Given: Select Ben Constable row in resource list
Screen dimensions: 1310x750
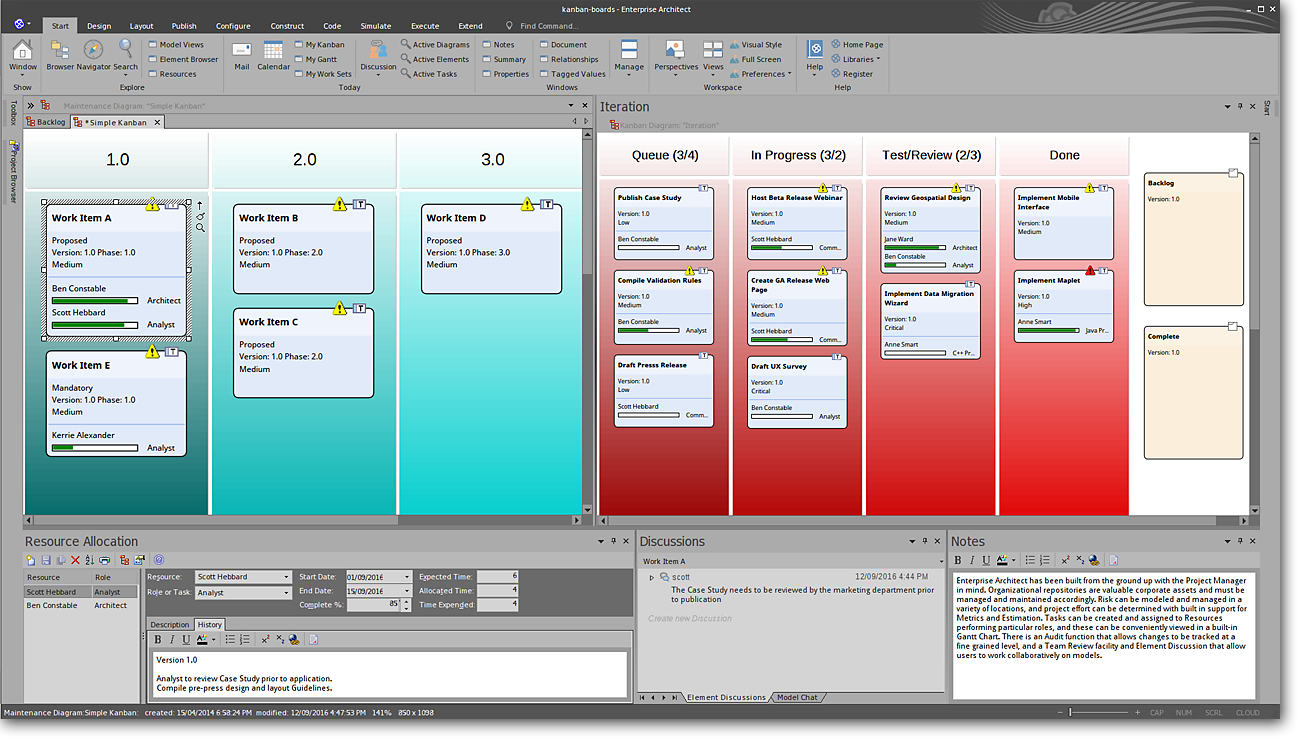Looking at the screenshot, I should [x=52, y=605].
